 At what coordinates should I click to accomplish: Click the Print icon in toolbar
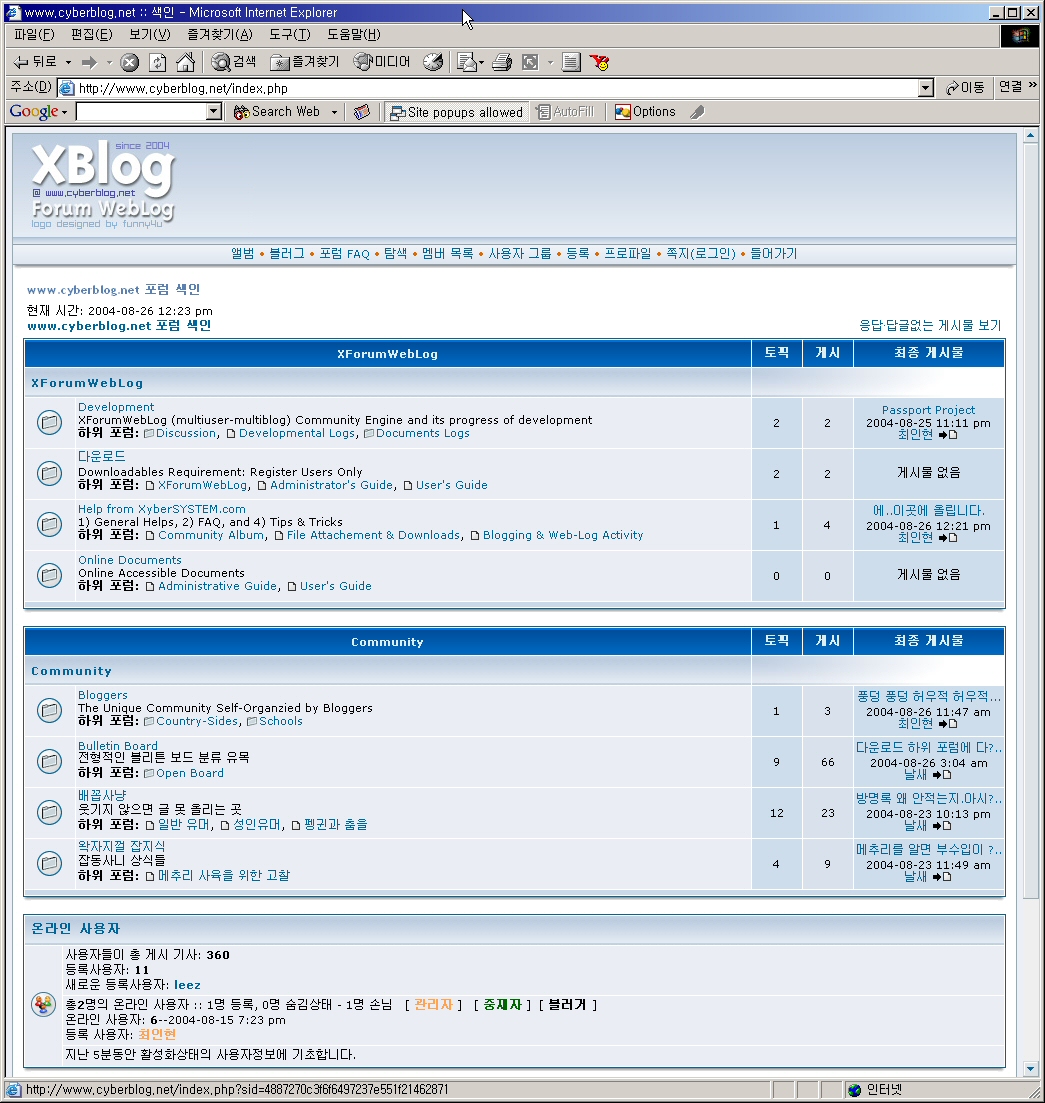[x=502, y=62]
